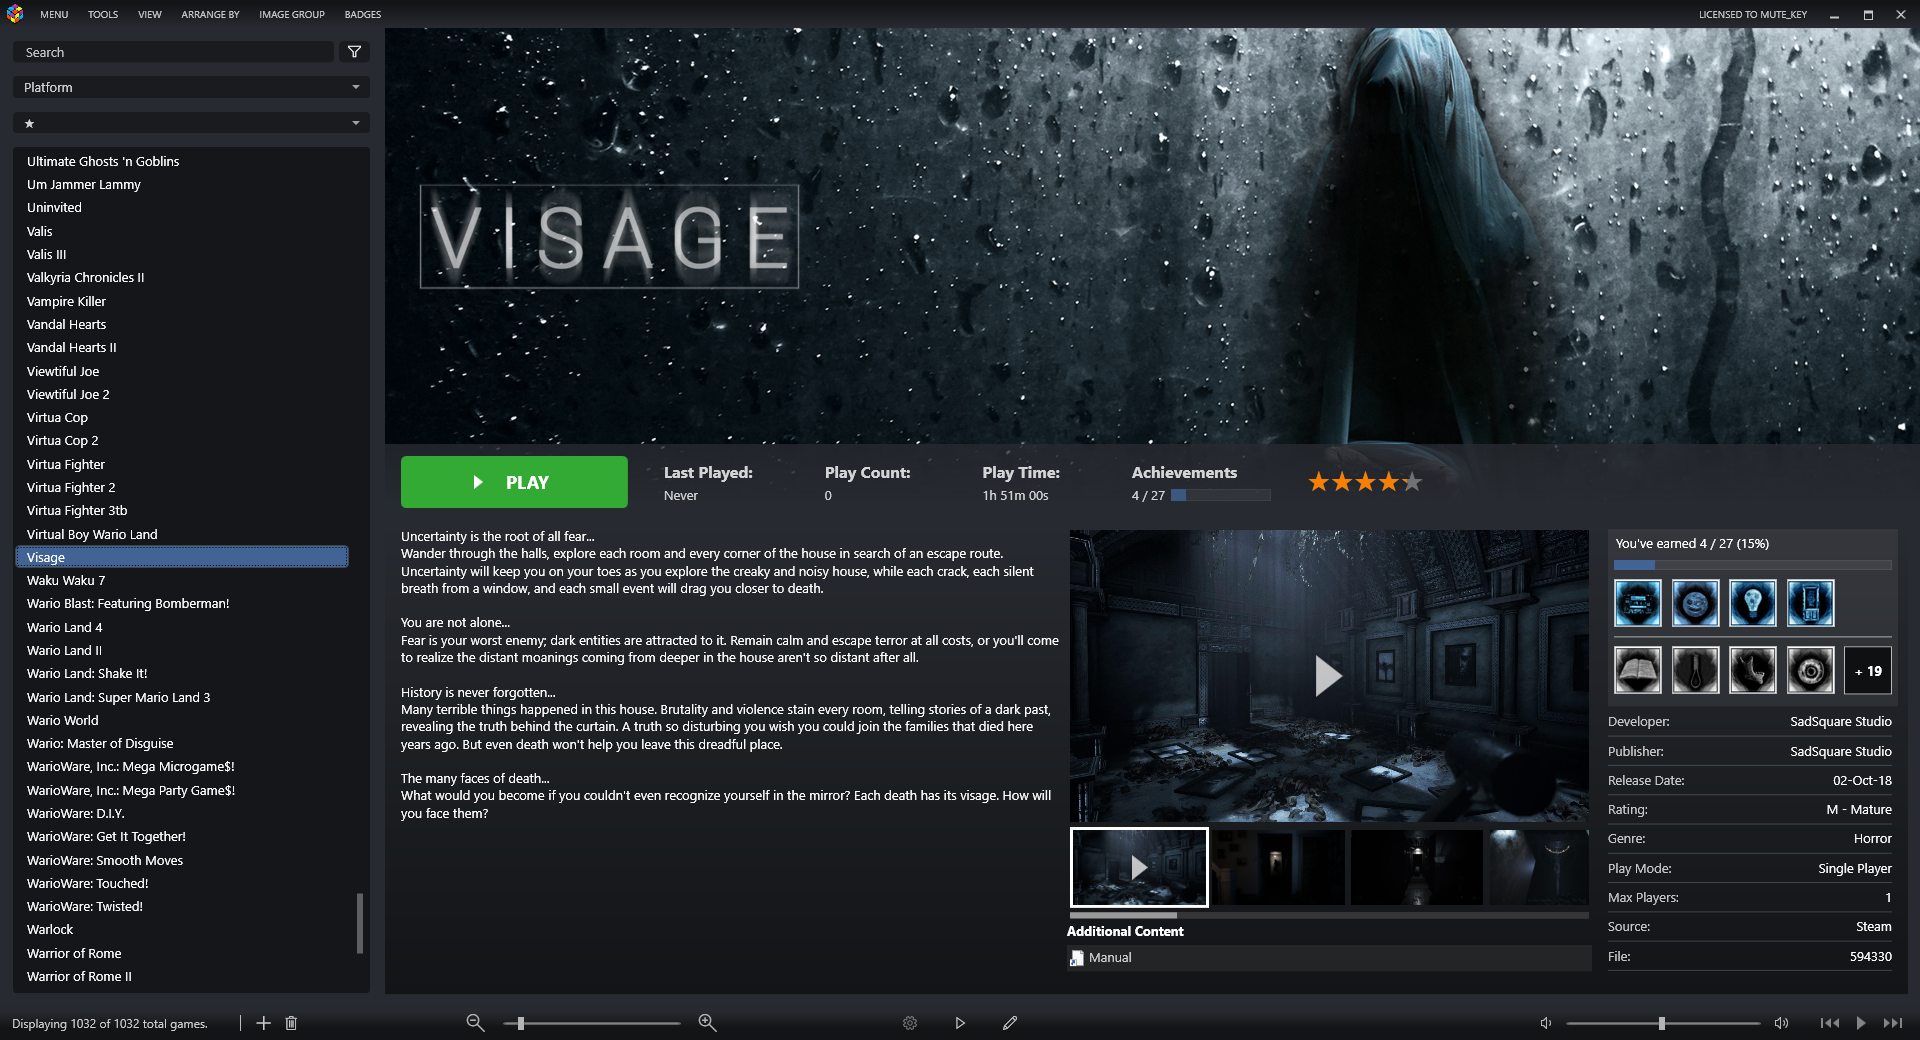Set rating to one star

pyautogui.click(x=1319, y=482)
